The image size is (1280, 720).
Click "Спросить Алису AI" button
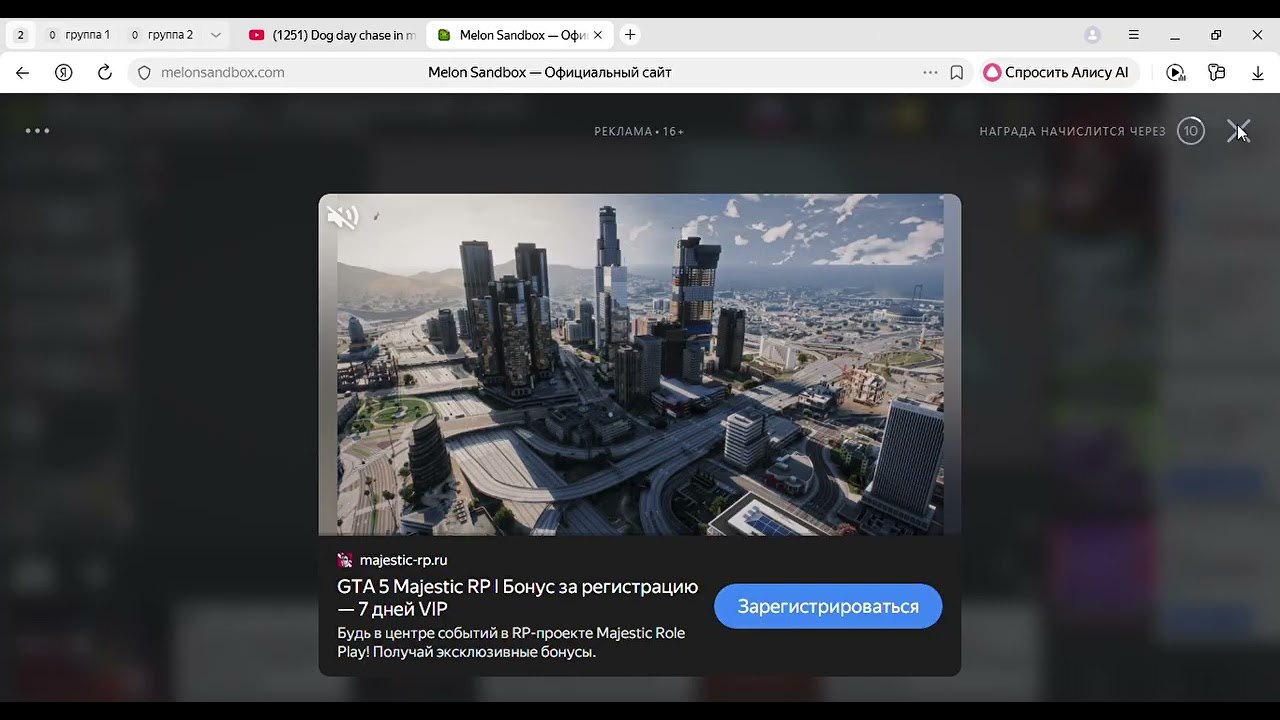tap(1057, 73)
